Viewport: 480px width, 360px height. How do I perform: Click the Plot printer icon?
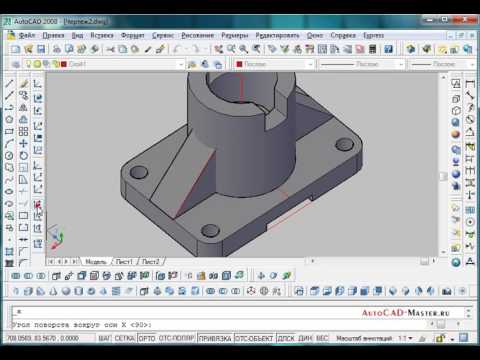click(57, 49)
